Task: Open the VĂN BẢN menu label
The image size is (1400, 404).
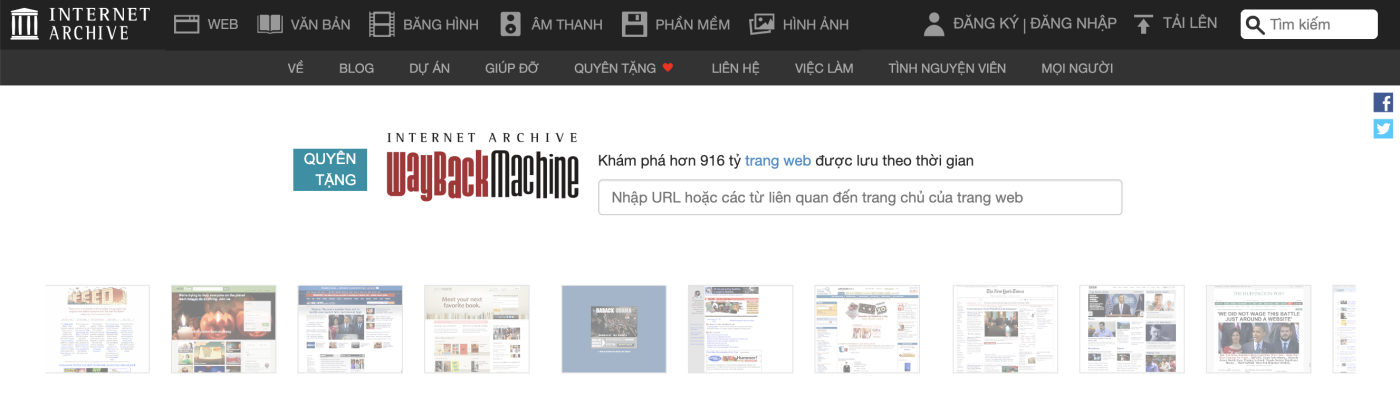Action: point(320,24)
